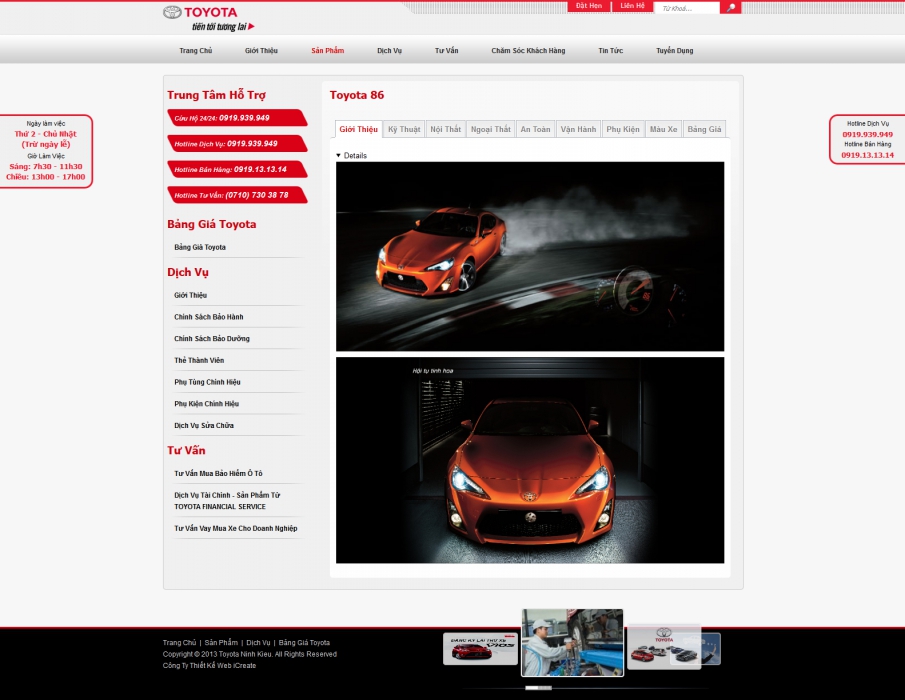Select the Toyota car lineup carousel thumbnail
Screen dimensions: 905x700
click(662, 647)
